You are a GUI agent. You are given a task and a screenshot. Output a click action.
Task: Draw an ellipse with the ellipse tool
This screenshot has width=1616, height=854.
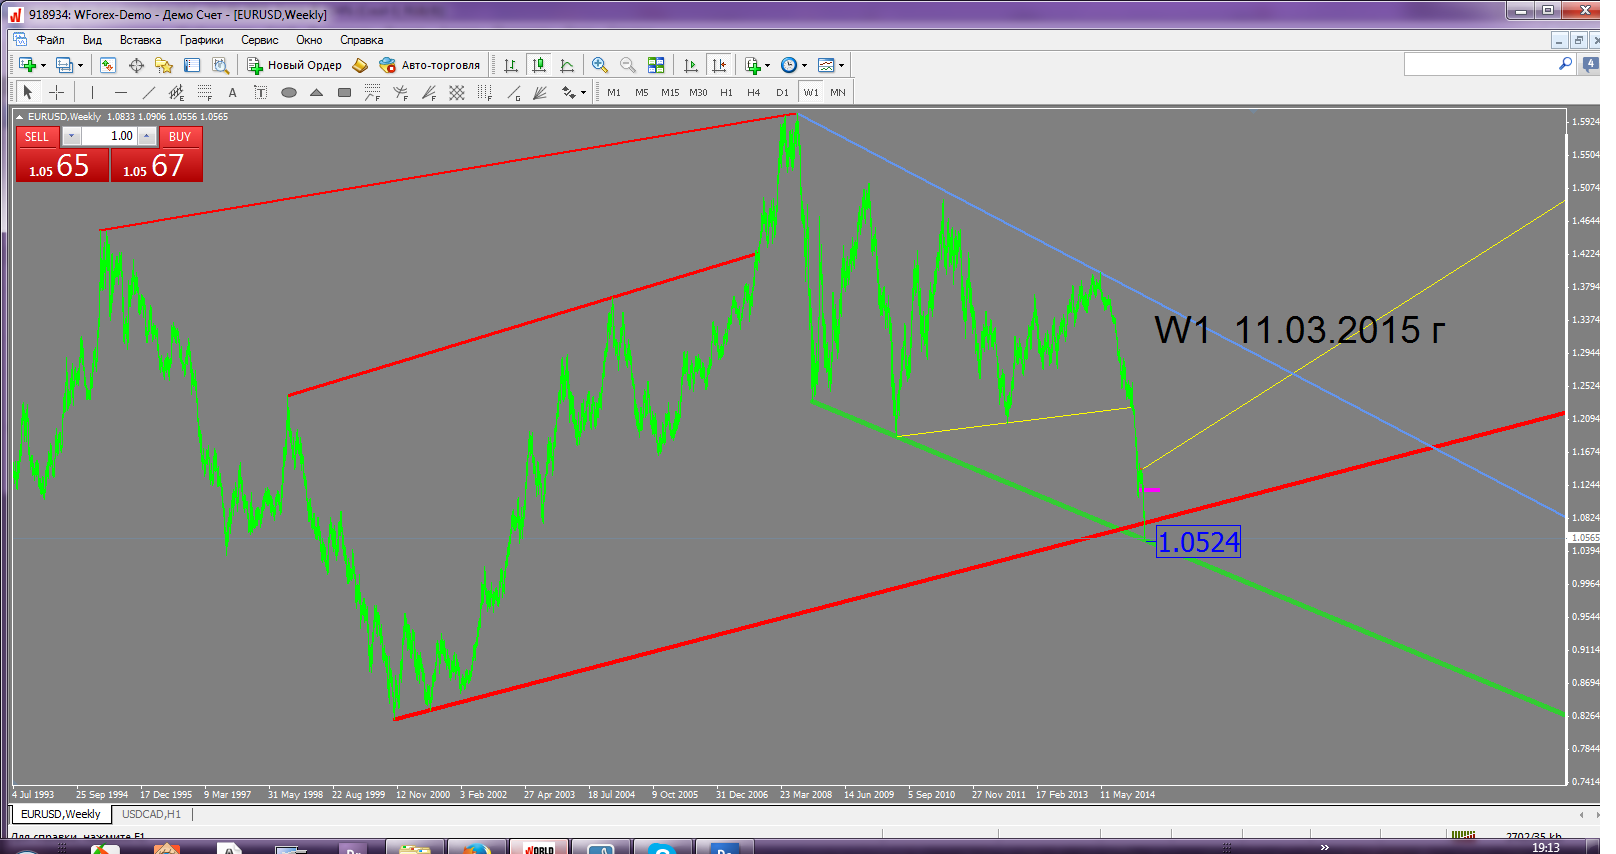point(289,92)
